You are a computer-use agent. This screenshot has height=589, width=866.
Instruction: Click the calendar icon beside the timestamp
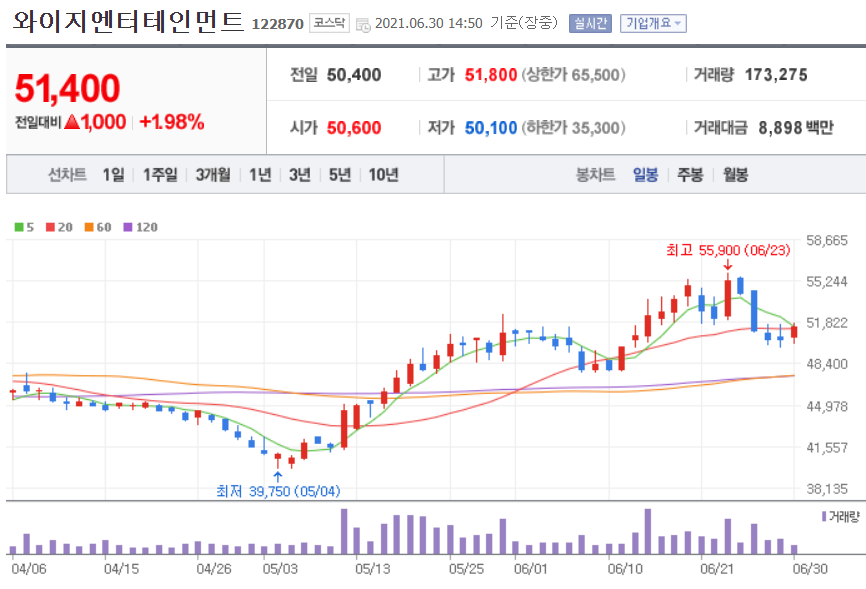(x=363, y=24)
